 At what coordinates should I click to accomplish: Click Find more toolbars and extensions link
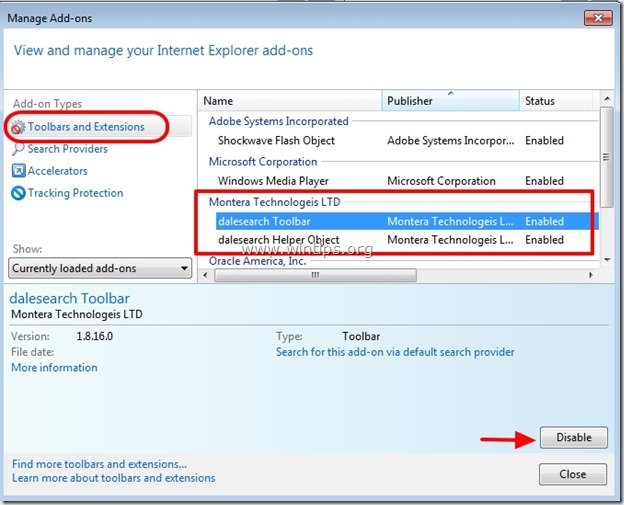coord(99,464)
